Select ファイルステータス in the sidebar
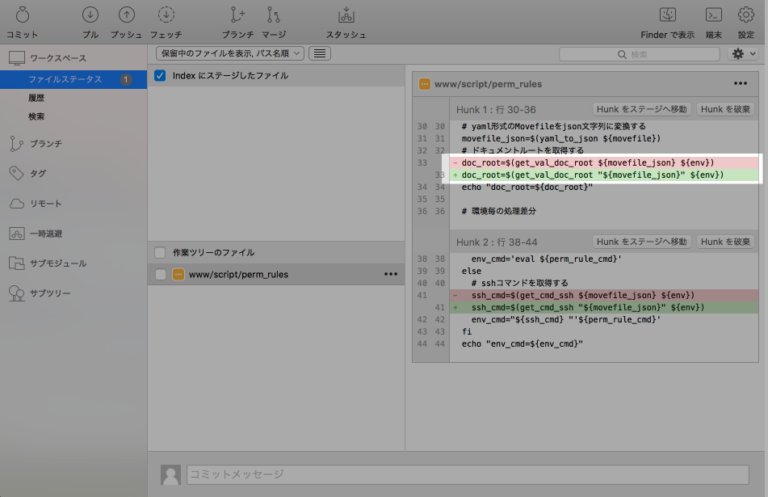Viewport: 768px width, 497px height. [73, 79]
